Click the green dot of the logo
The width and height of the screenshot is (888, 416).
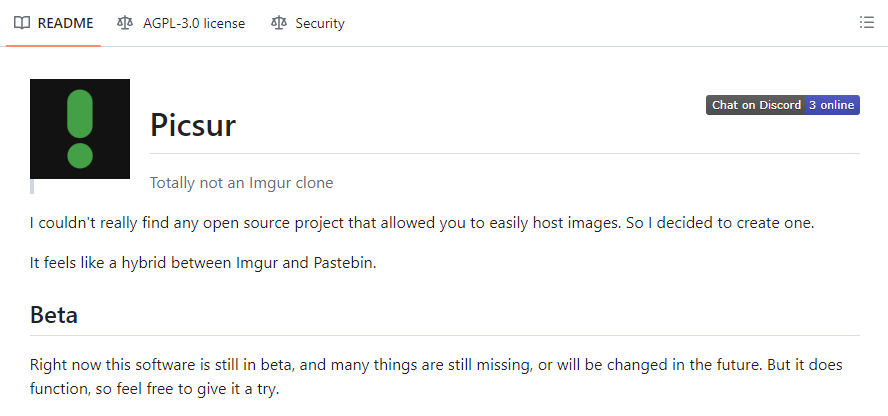pos(80,156)
